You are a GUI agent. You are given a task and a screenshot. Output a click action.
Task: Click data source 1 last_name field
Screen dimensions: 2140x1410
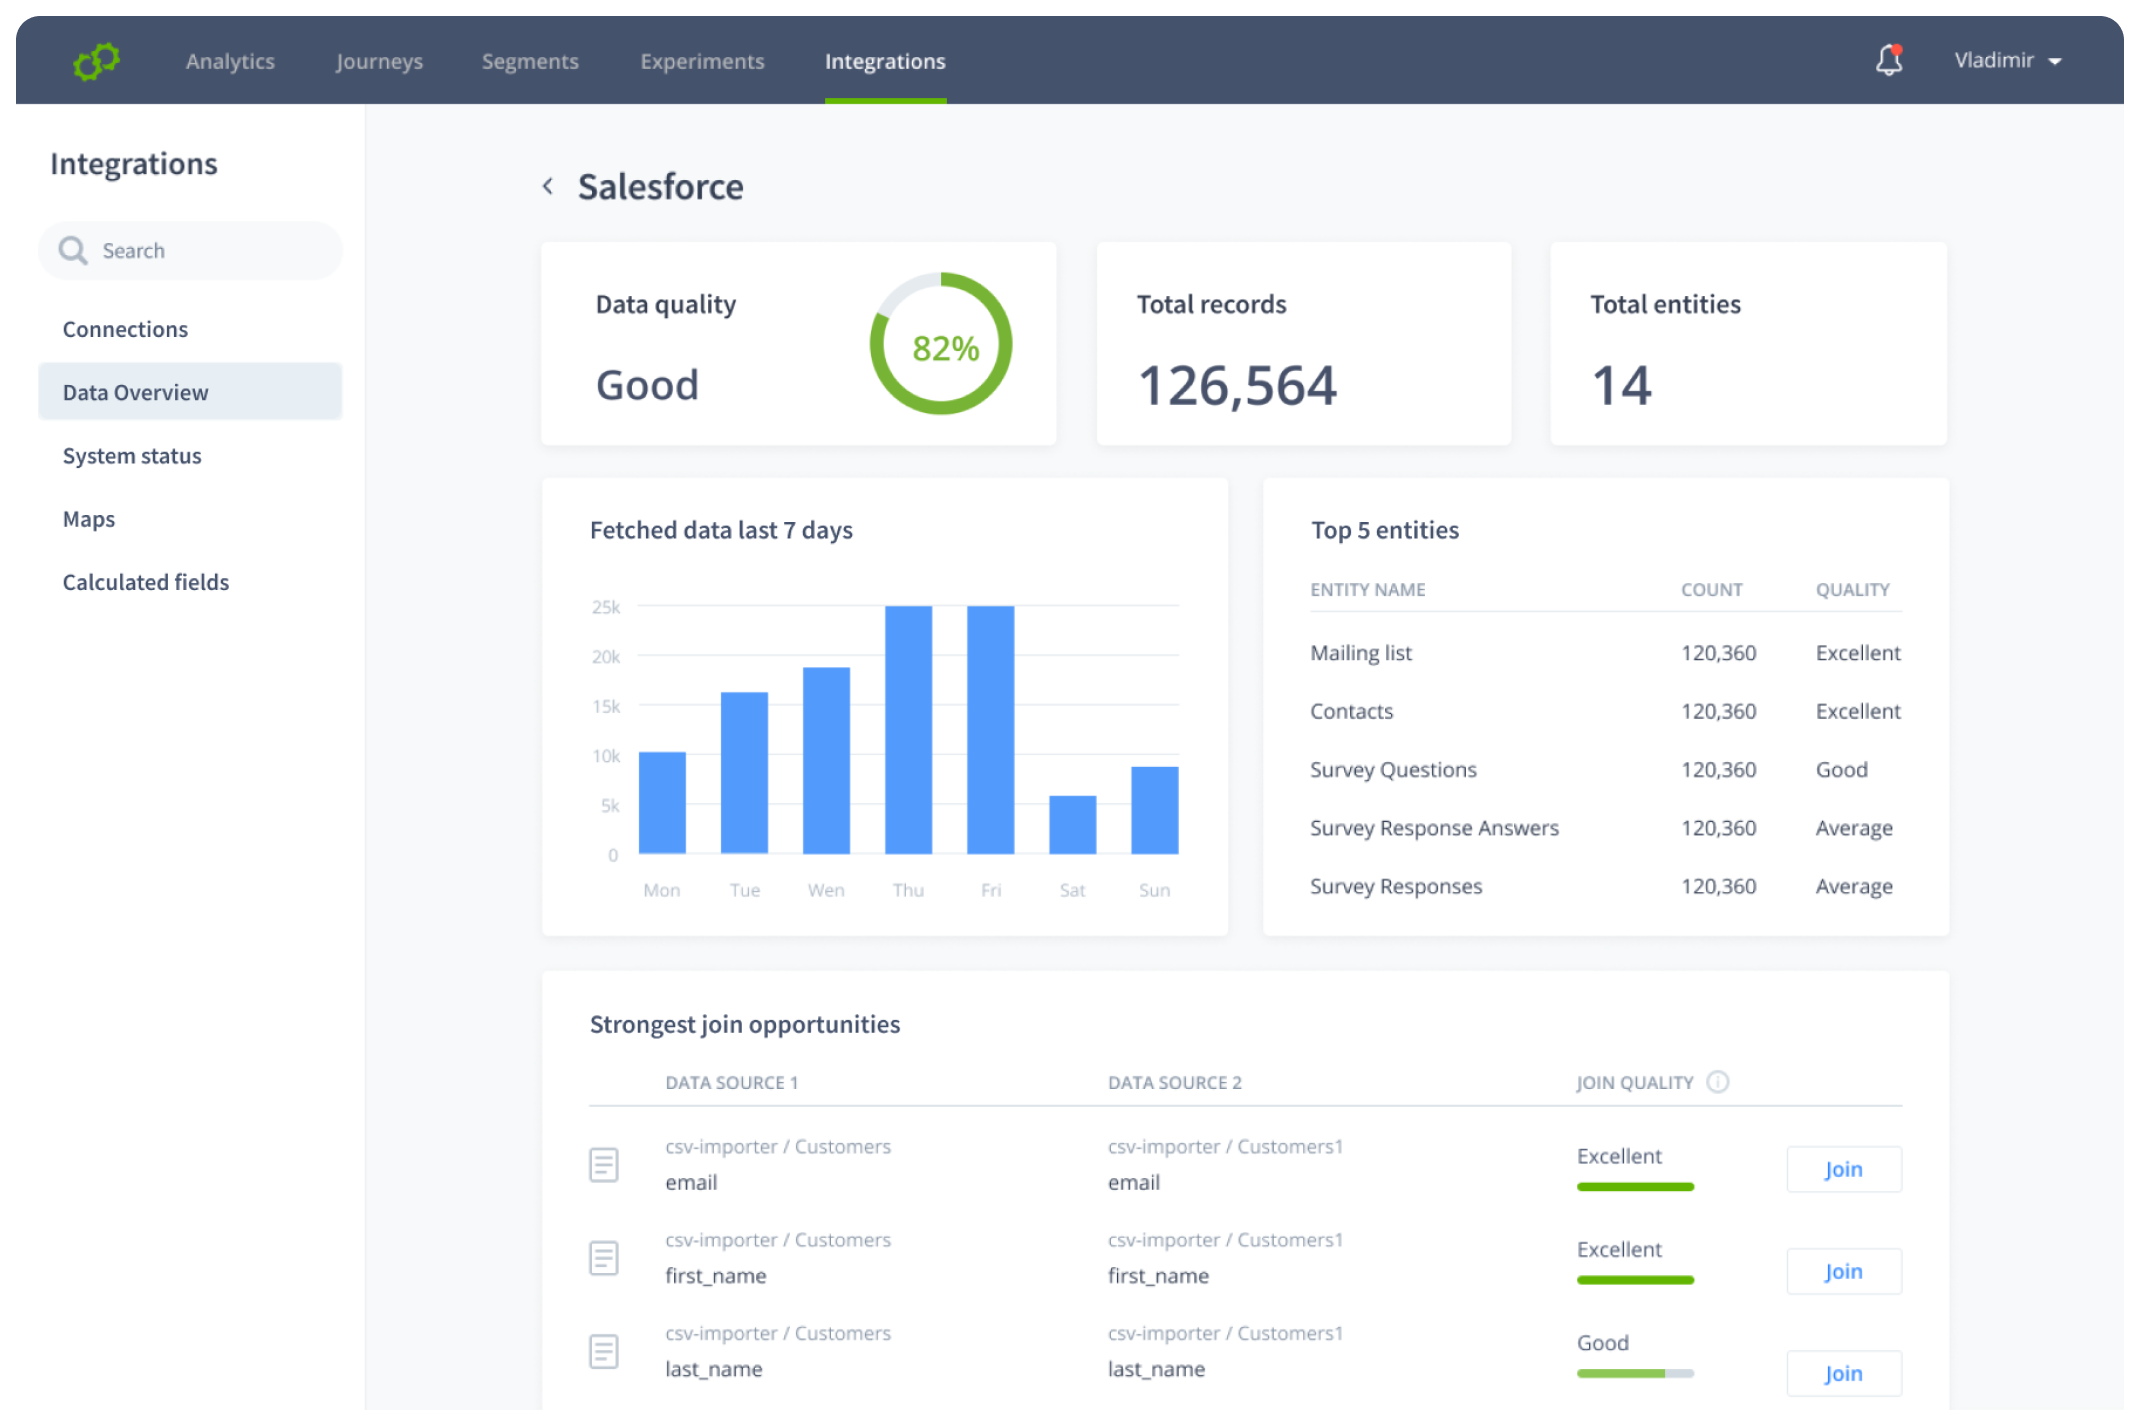point(714,1369)
